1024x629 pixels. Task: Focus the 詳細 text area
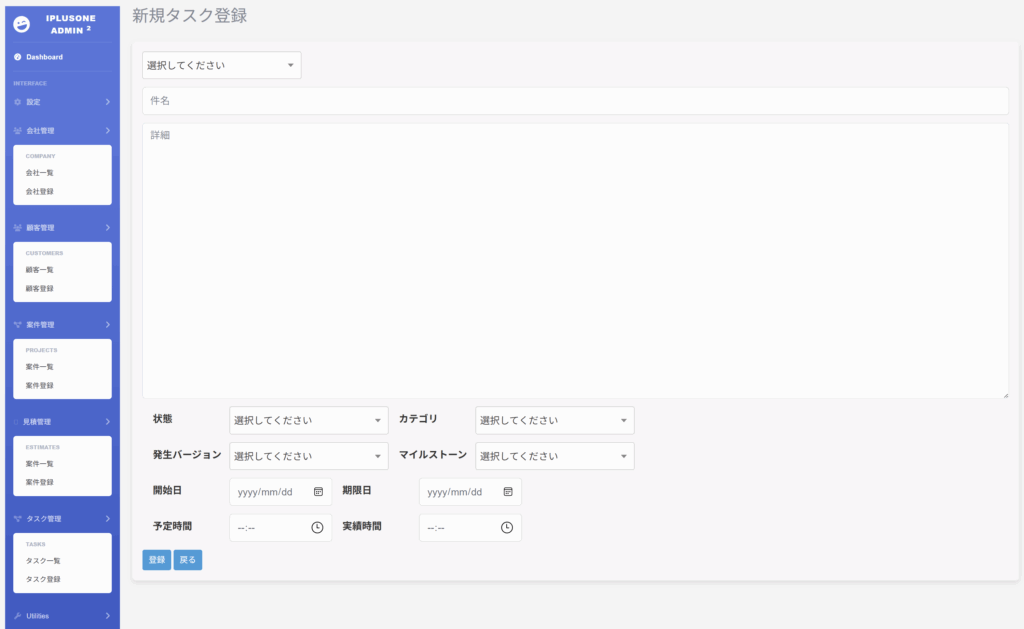(x=575, y=261)
